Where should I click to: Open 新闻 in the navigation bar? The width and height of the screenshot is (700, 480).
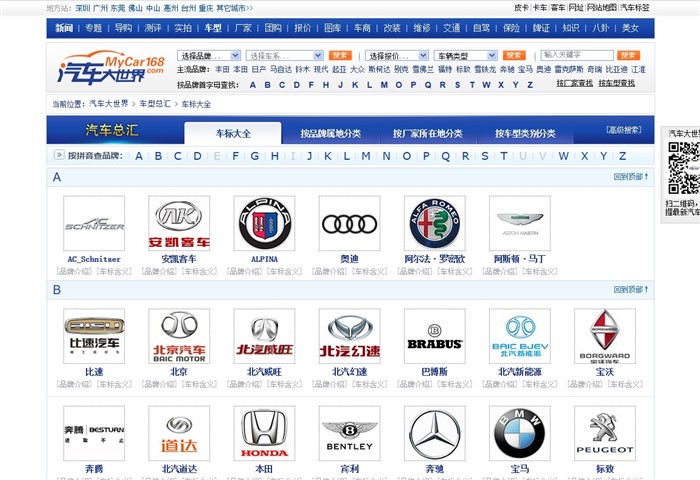[x=64, y=28]
